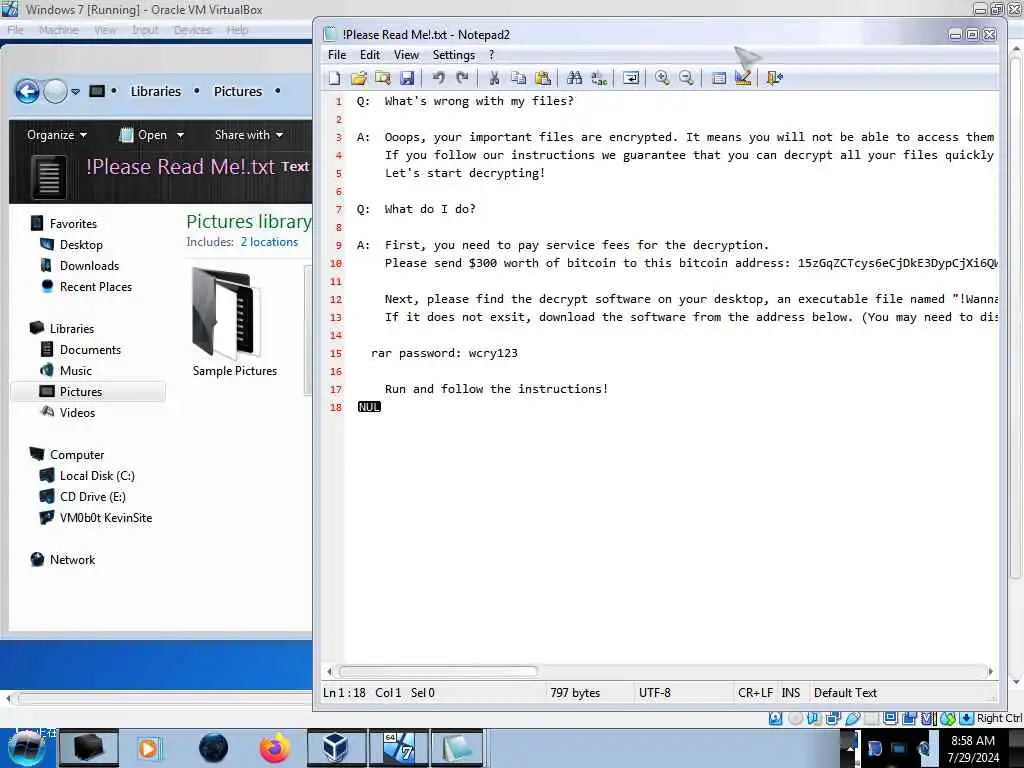
Task: Open the Settings menu in Notepad2
Action: (x=454, y=55)
